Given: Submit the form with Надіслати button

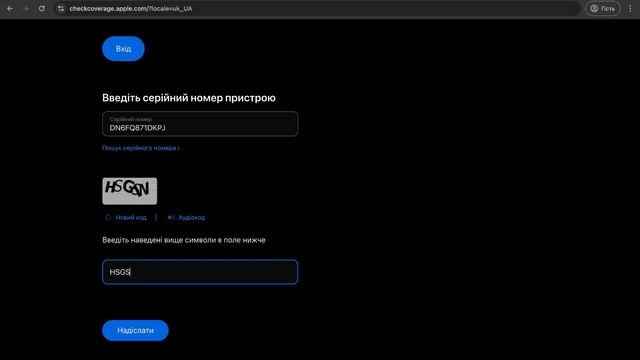Looking at the screenshot, I should click(x=135, y=330).
